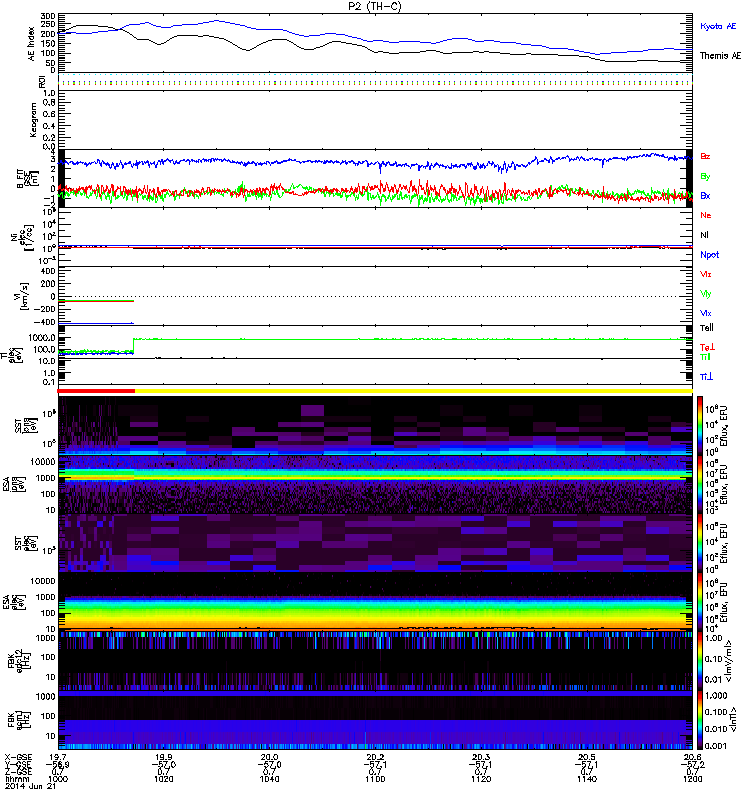Screen dimensions: 750x800
Task: Select the red "Ne" density legend label
Action: 706,215
